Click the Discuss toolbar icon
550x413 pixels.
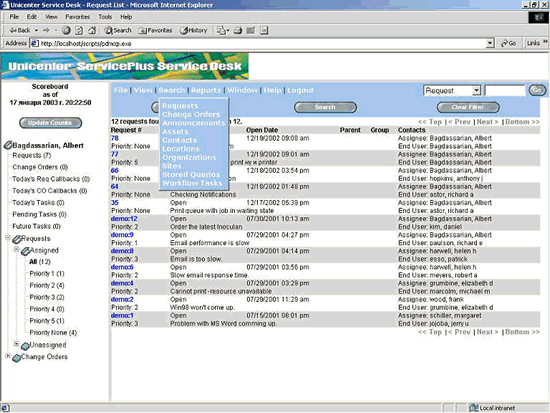pos(264,31)
